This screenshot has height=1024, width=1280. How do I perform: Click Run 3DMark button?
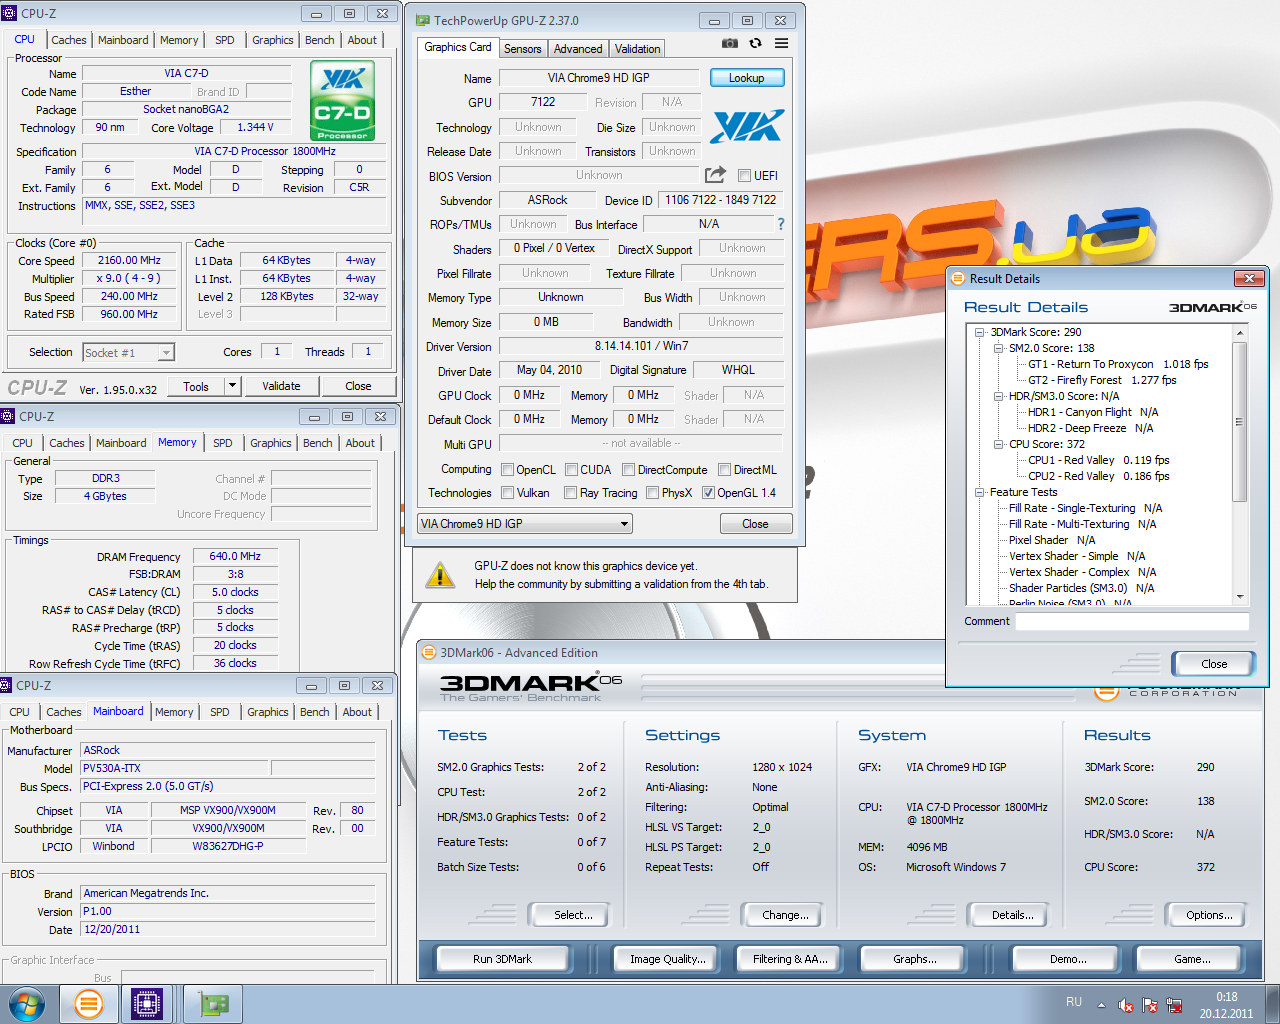tap(502, 959)
